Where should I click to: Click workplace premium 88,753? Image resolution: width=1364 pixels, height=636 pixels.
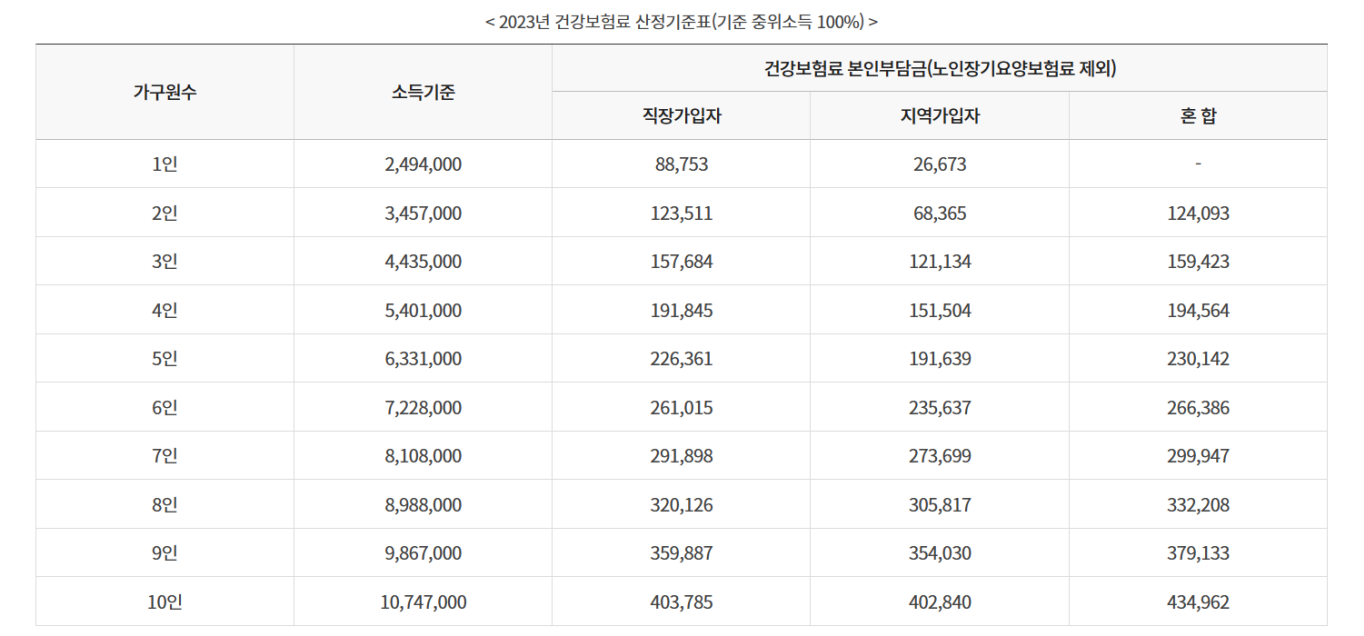coord(681,165)
